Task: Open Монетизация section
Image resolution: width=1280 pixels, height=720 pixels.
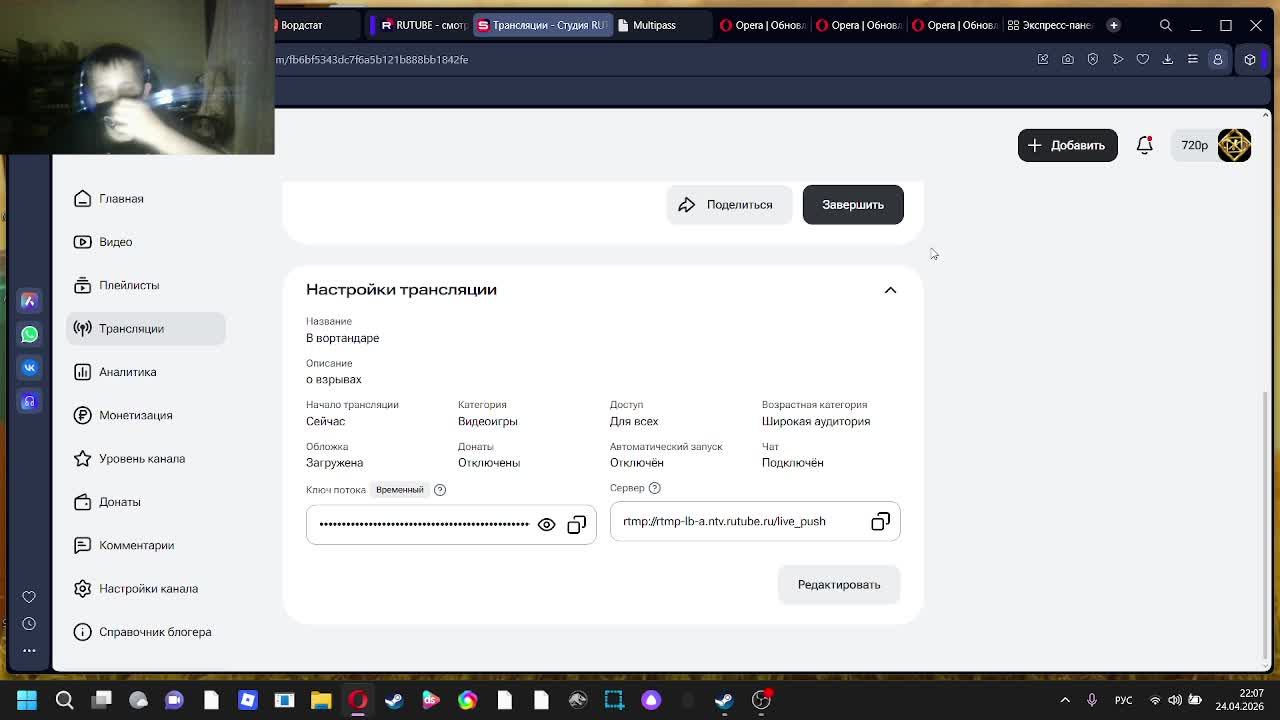Action: (x=146, y=415)
